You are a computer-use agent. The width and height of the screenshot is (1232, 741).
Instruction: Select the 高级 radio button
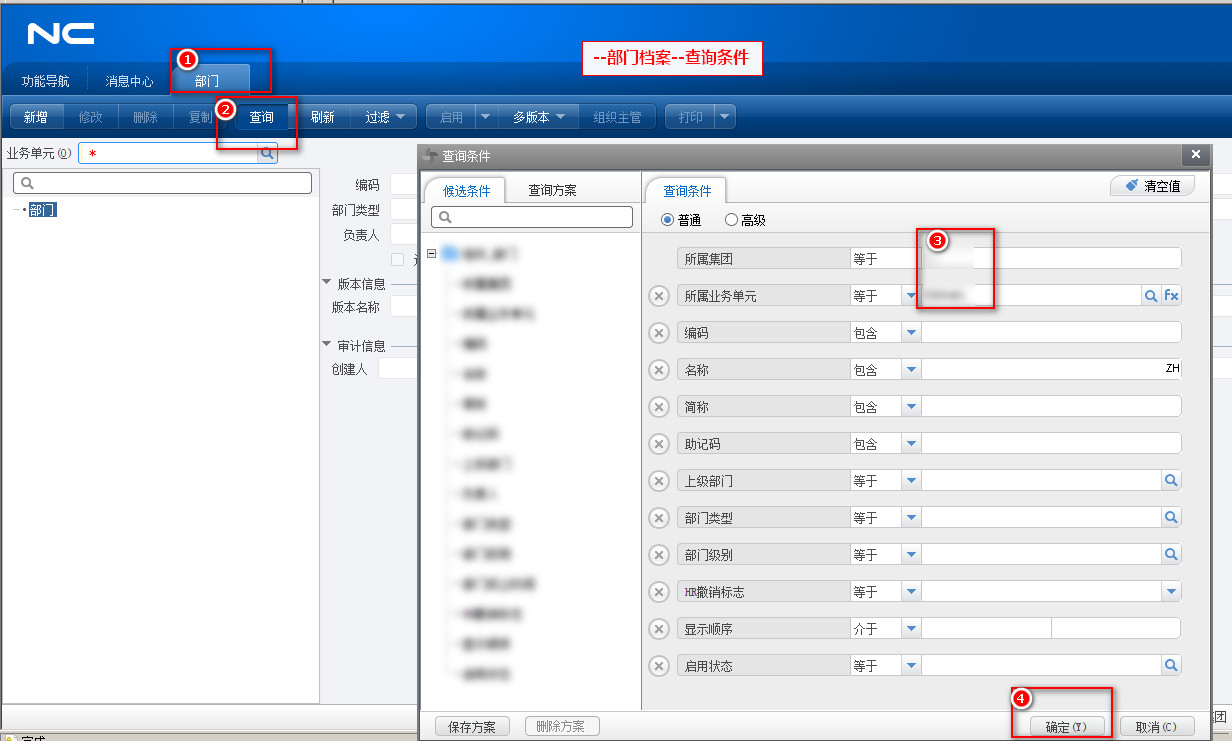point(731,220)
